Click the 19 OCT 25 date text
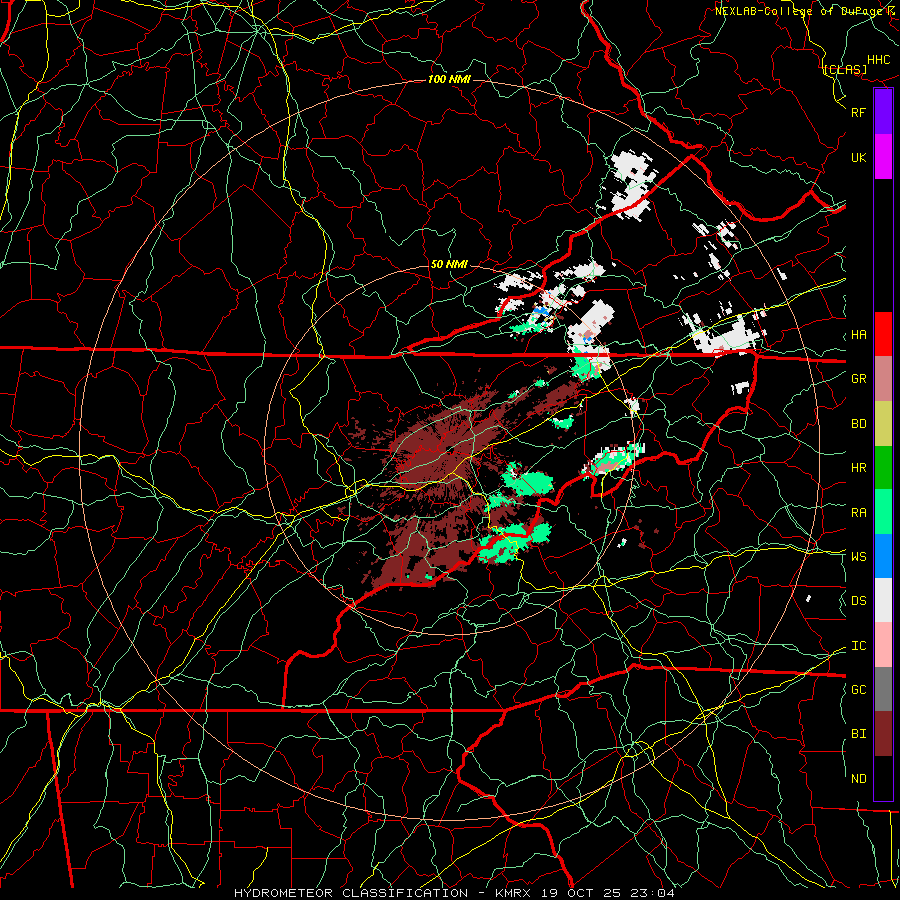 click(x=585, y=893)
